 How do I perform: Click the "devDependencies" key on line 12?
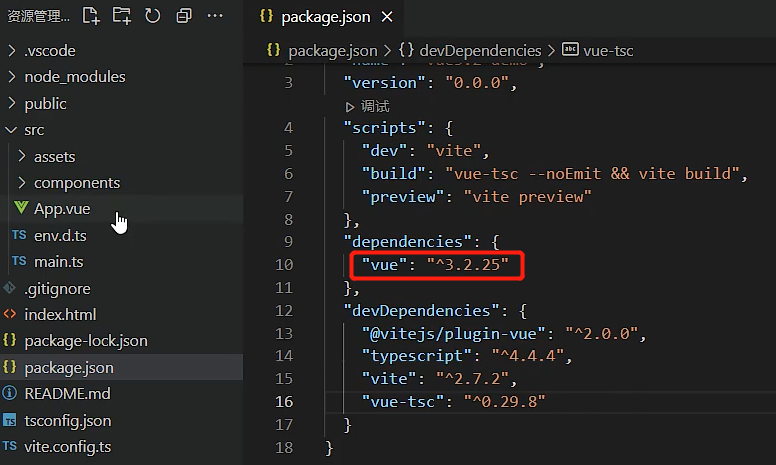coord(421,311)
